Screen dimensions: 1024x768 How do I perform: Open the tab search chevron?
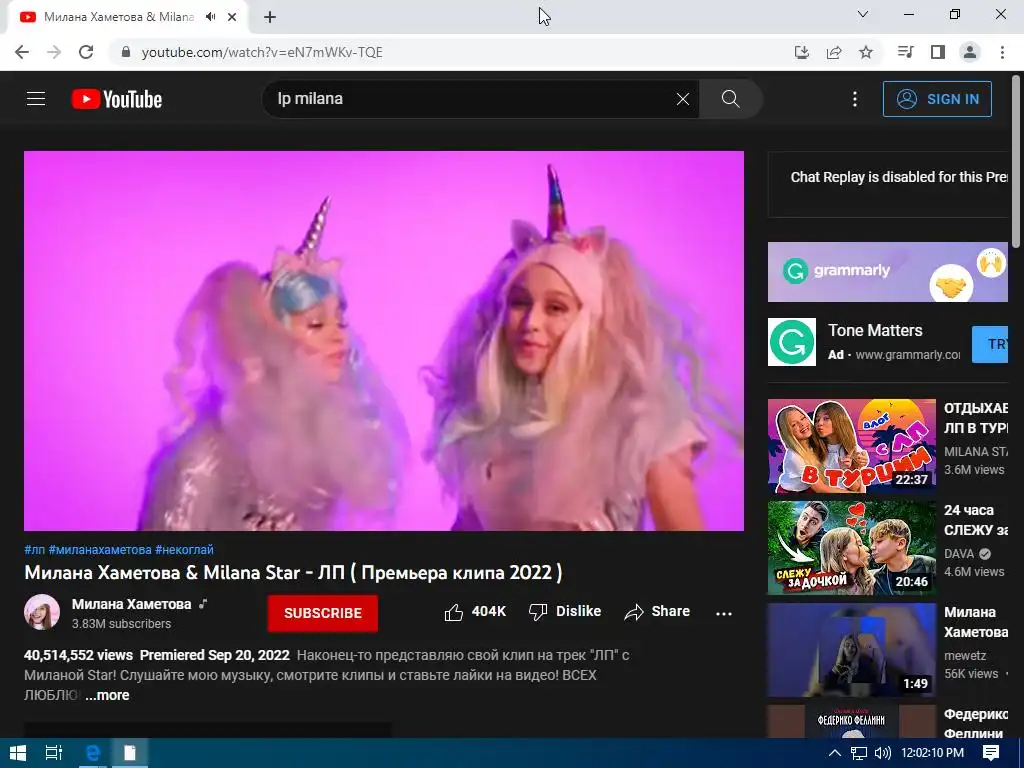pos(863,14)
